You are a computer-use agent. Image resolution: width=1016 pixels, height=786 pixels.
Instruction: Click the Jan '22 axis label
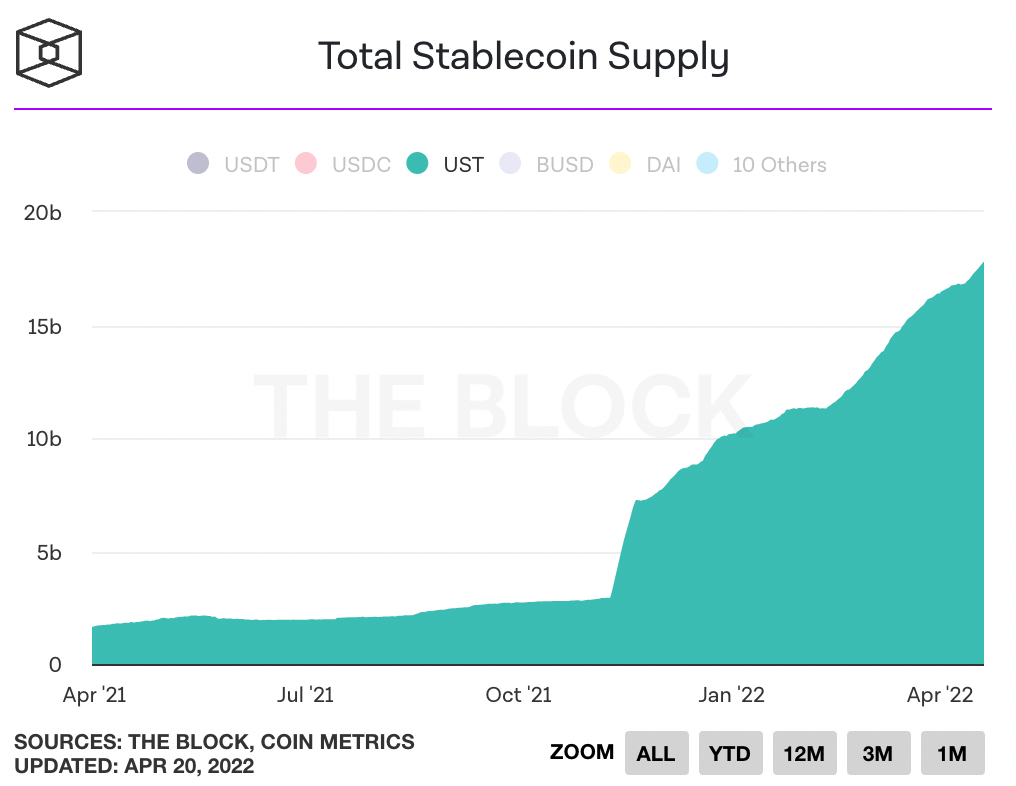731,695
